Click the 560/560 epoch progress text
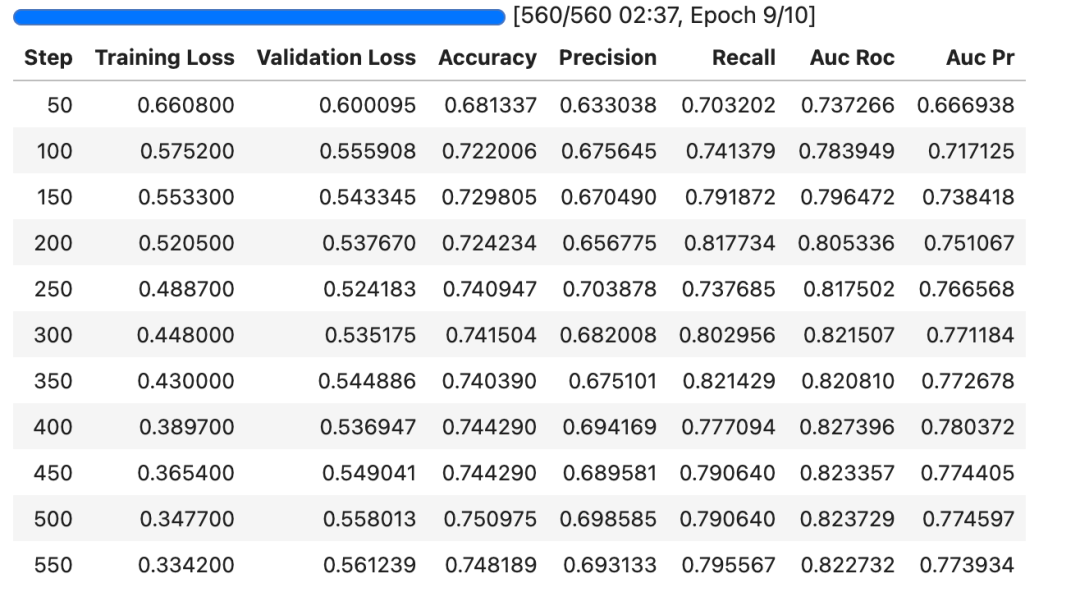Screen dimensions: 1080x606 tap(663, 17)
